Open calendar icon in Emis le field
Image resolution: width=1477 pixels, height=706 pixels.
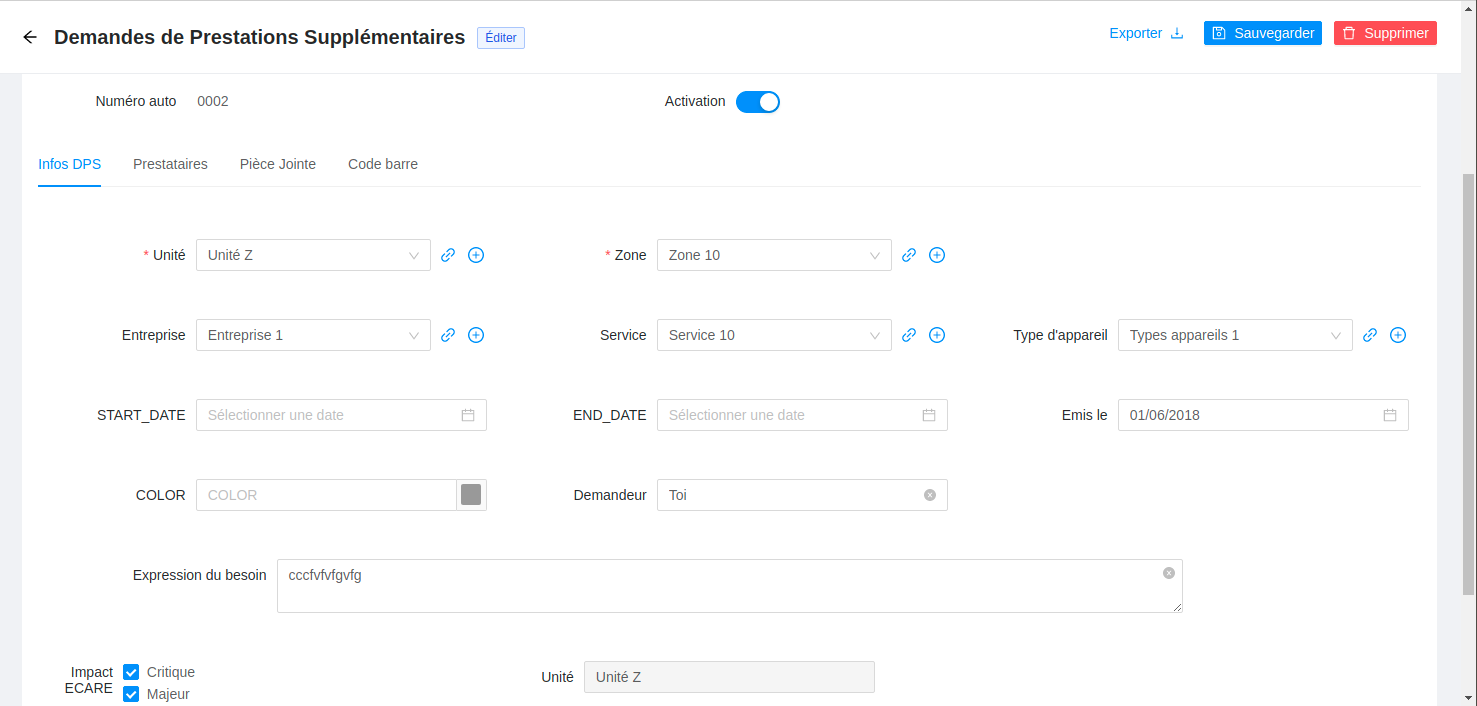[x=1390, y=415]
